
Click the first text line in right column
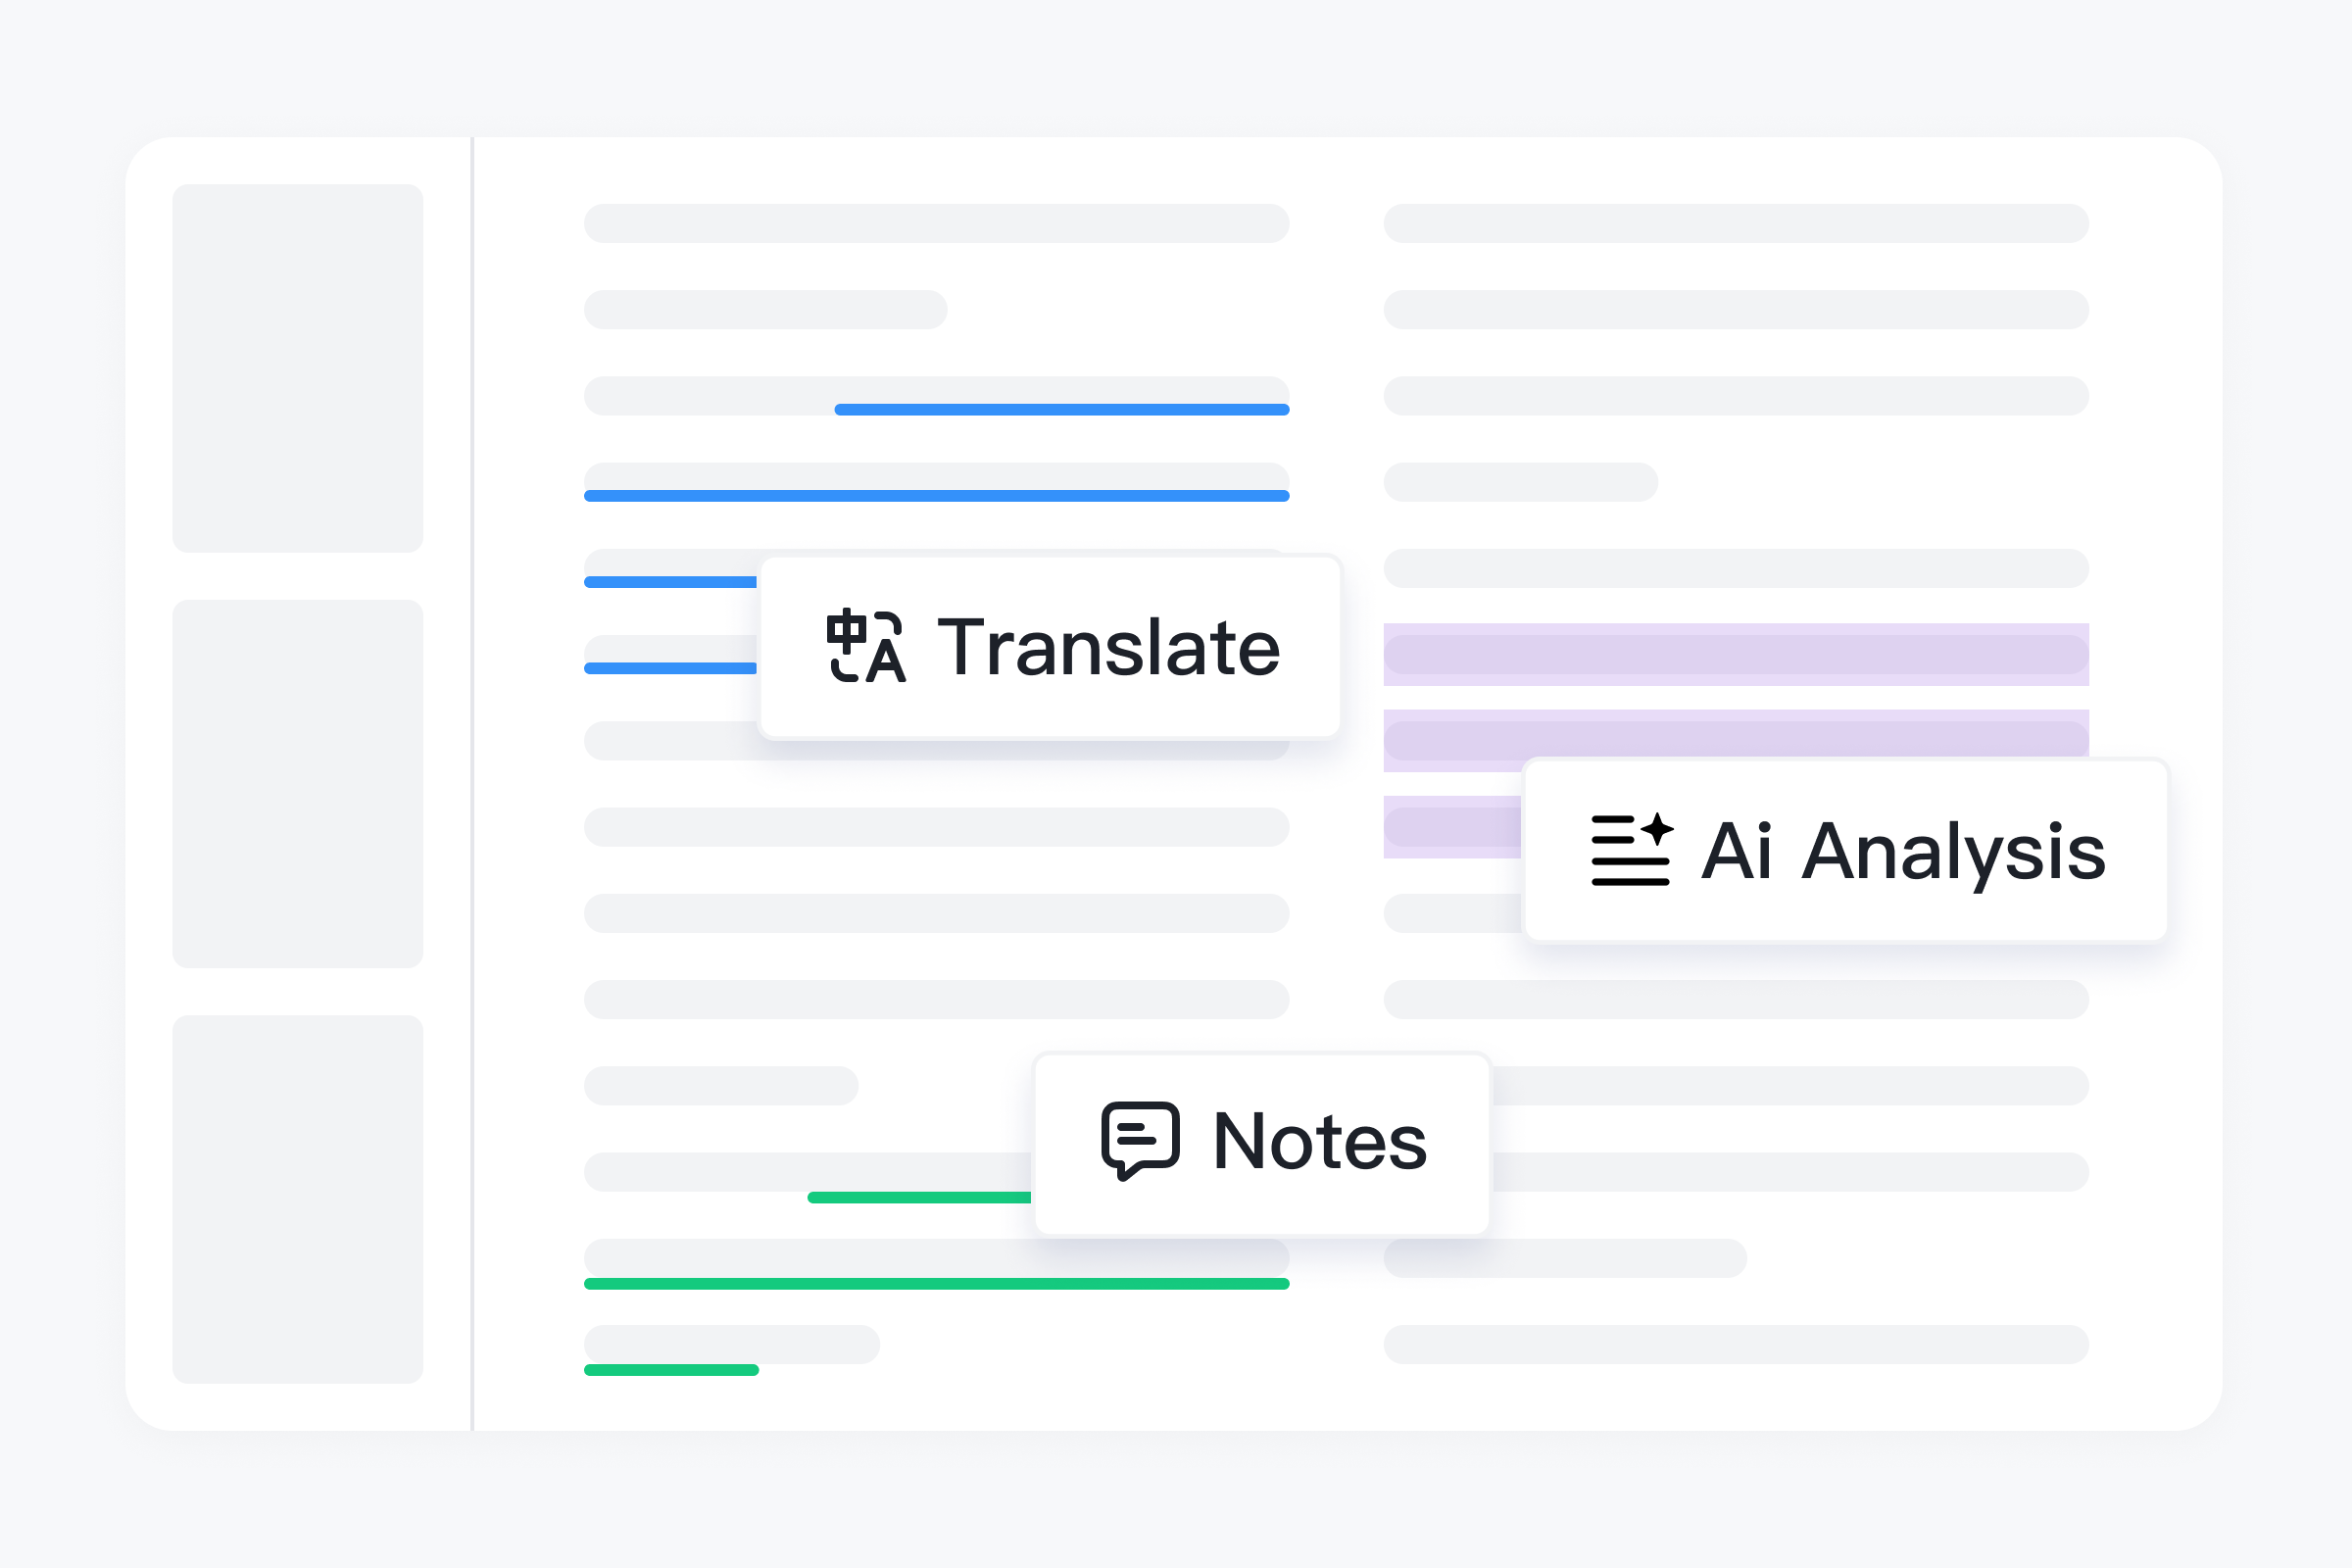(x=1736, y=223)
